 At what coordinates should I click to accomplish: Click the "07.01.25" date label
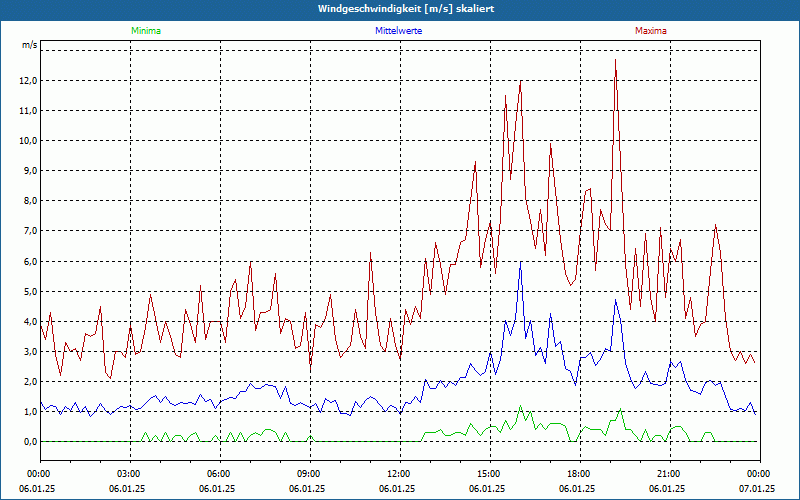tap(757, 488)
